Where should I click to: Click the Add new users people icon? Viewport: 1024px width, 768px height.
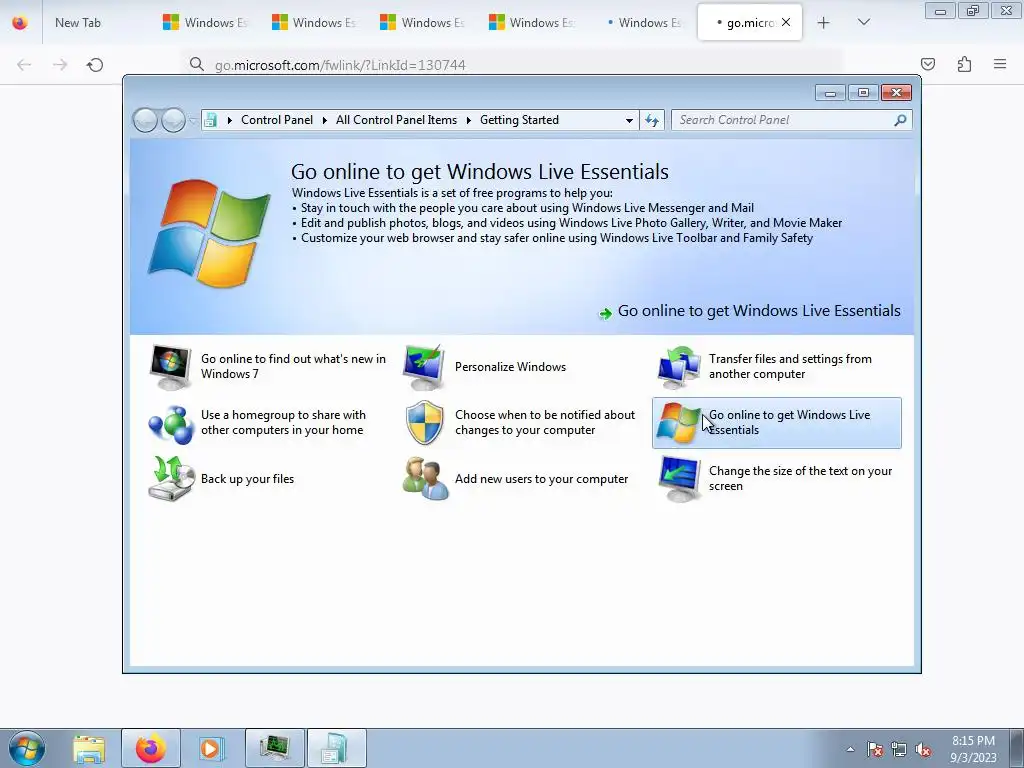[425, 479]
